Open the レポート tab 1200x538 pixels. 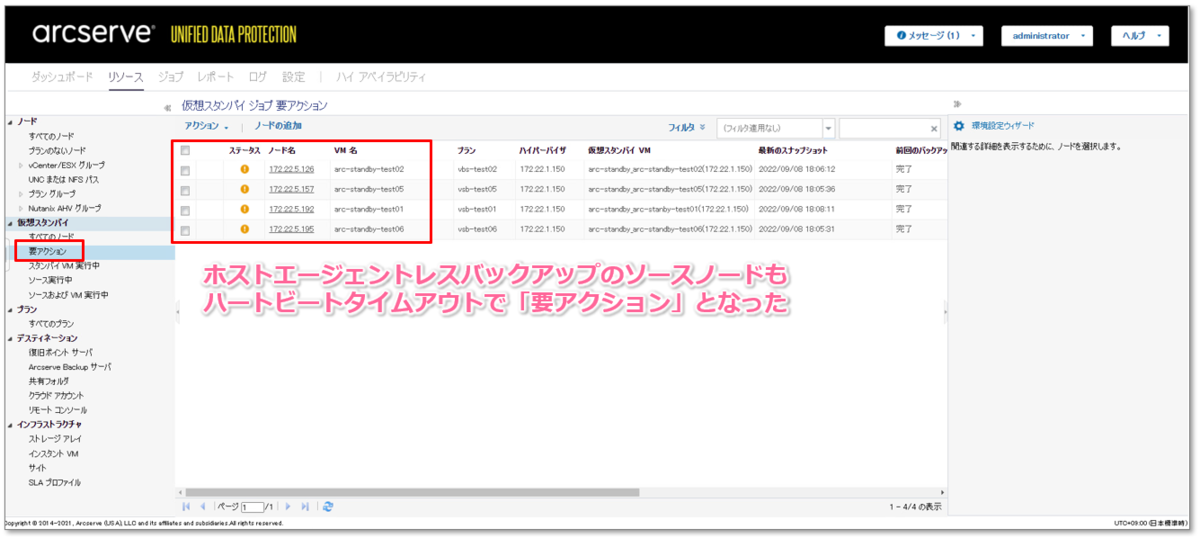click(216, 77)
